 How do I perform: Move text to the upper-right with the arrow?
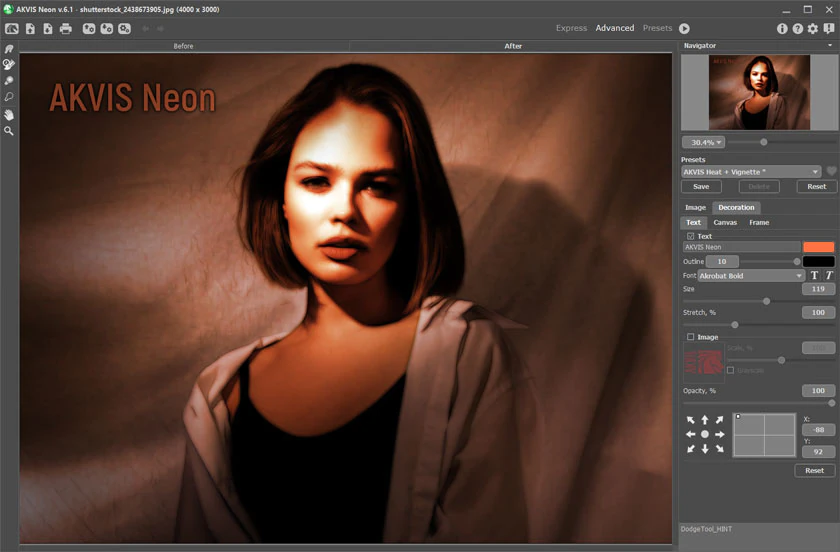tap(719, 420)
